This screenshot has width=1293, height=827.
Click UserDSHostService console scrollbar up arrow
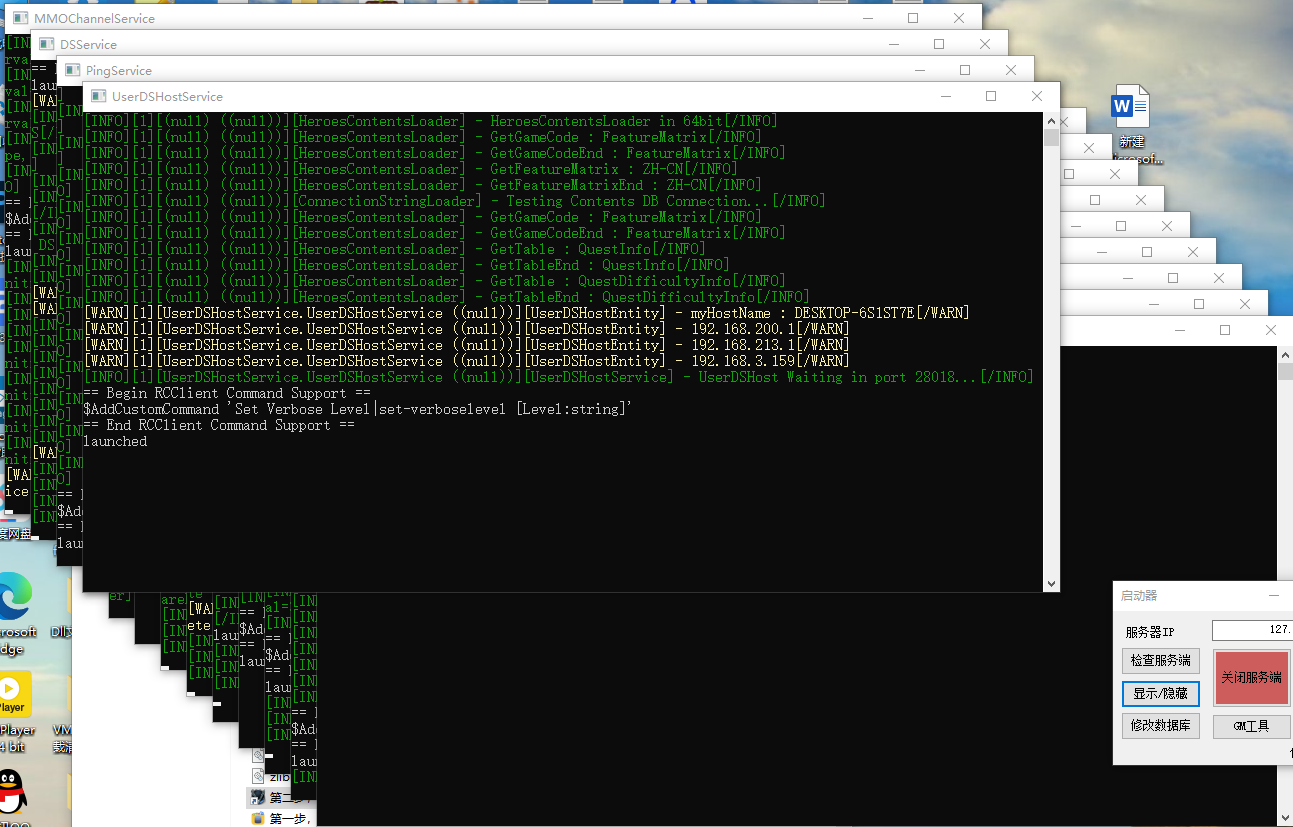click(x=1051, y=121)
